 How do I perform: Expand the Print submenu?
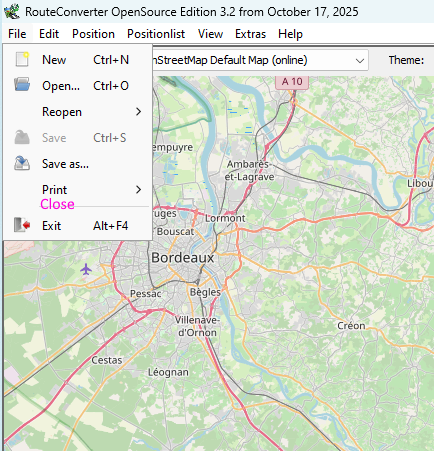click(x=78, y=190)
